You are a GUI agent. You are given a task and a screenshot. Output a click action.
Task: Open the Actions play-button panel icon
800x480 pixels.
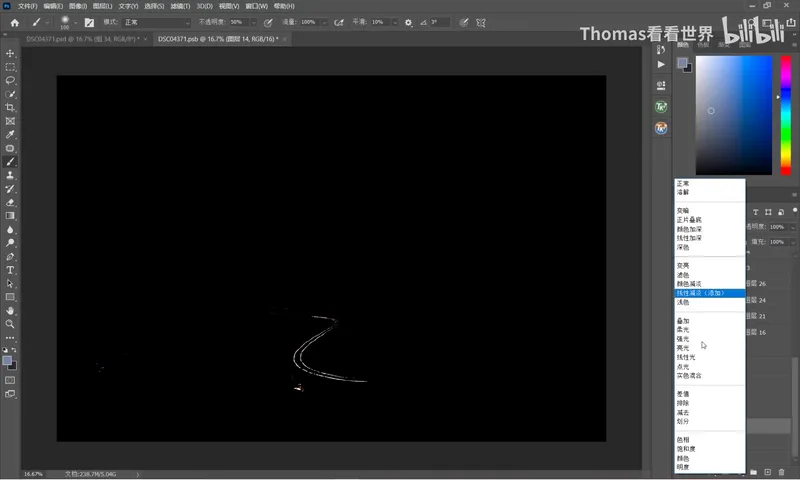tap(661, 64)
